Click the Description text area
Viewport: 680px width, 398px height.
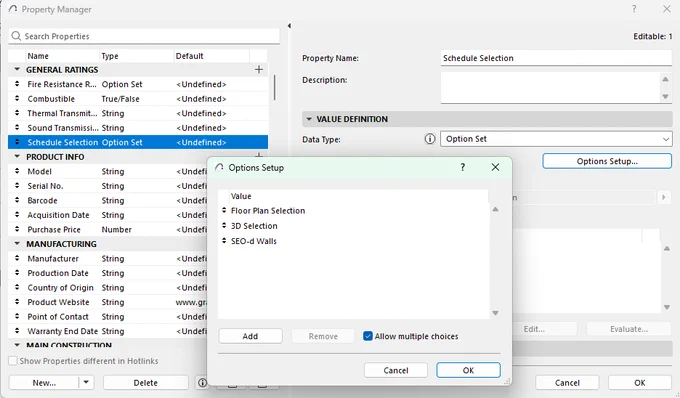coord(550,88)
